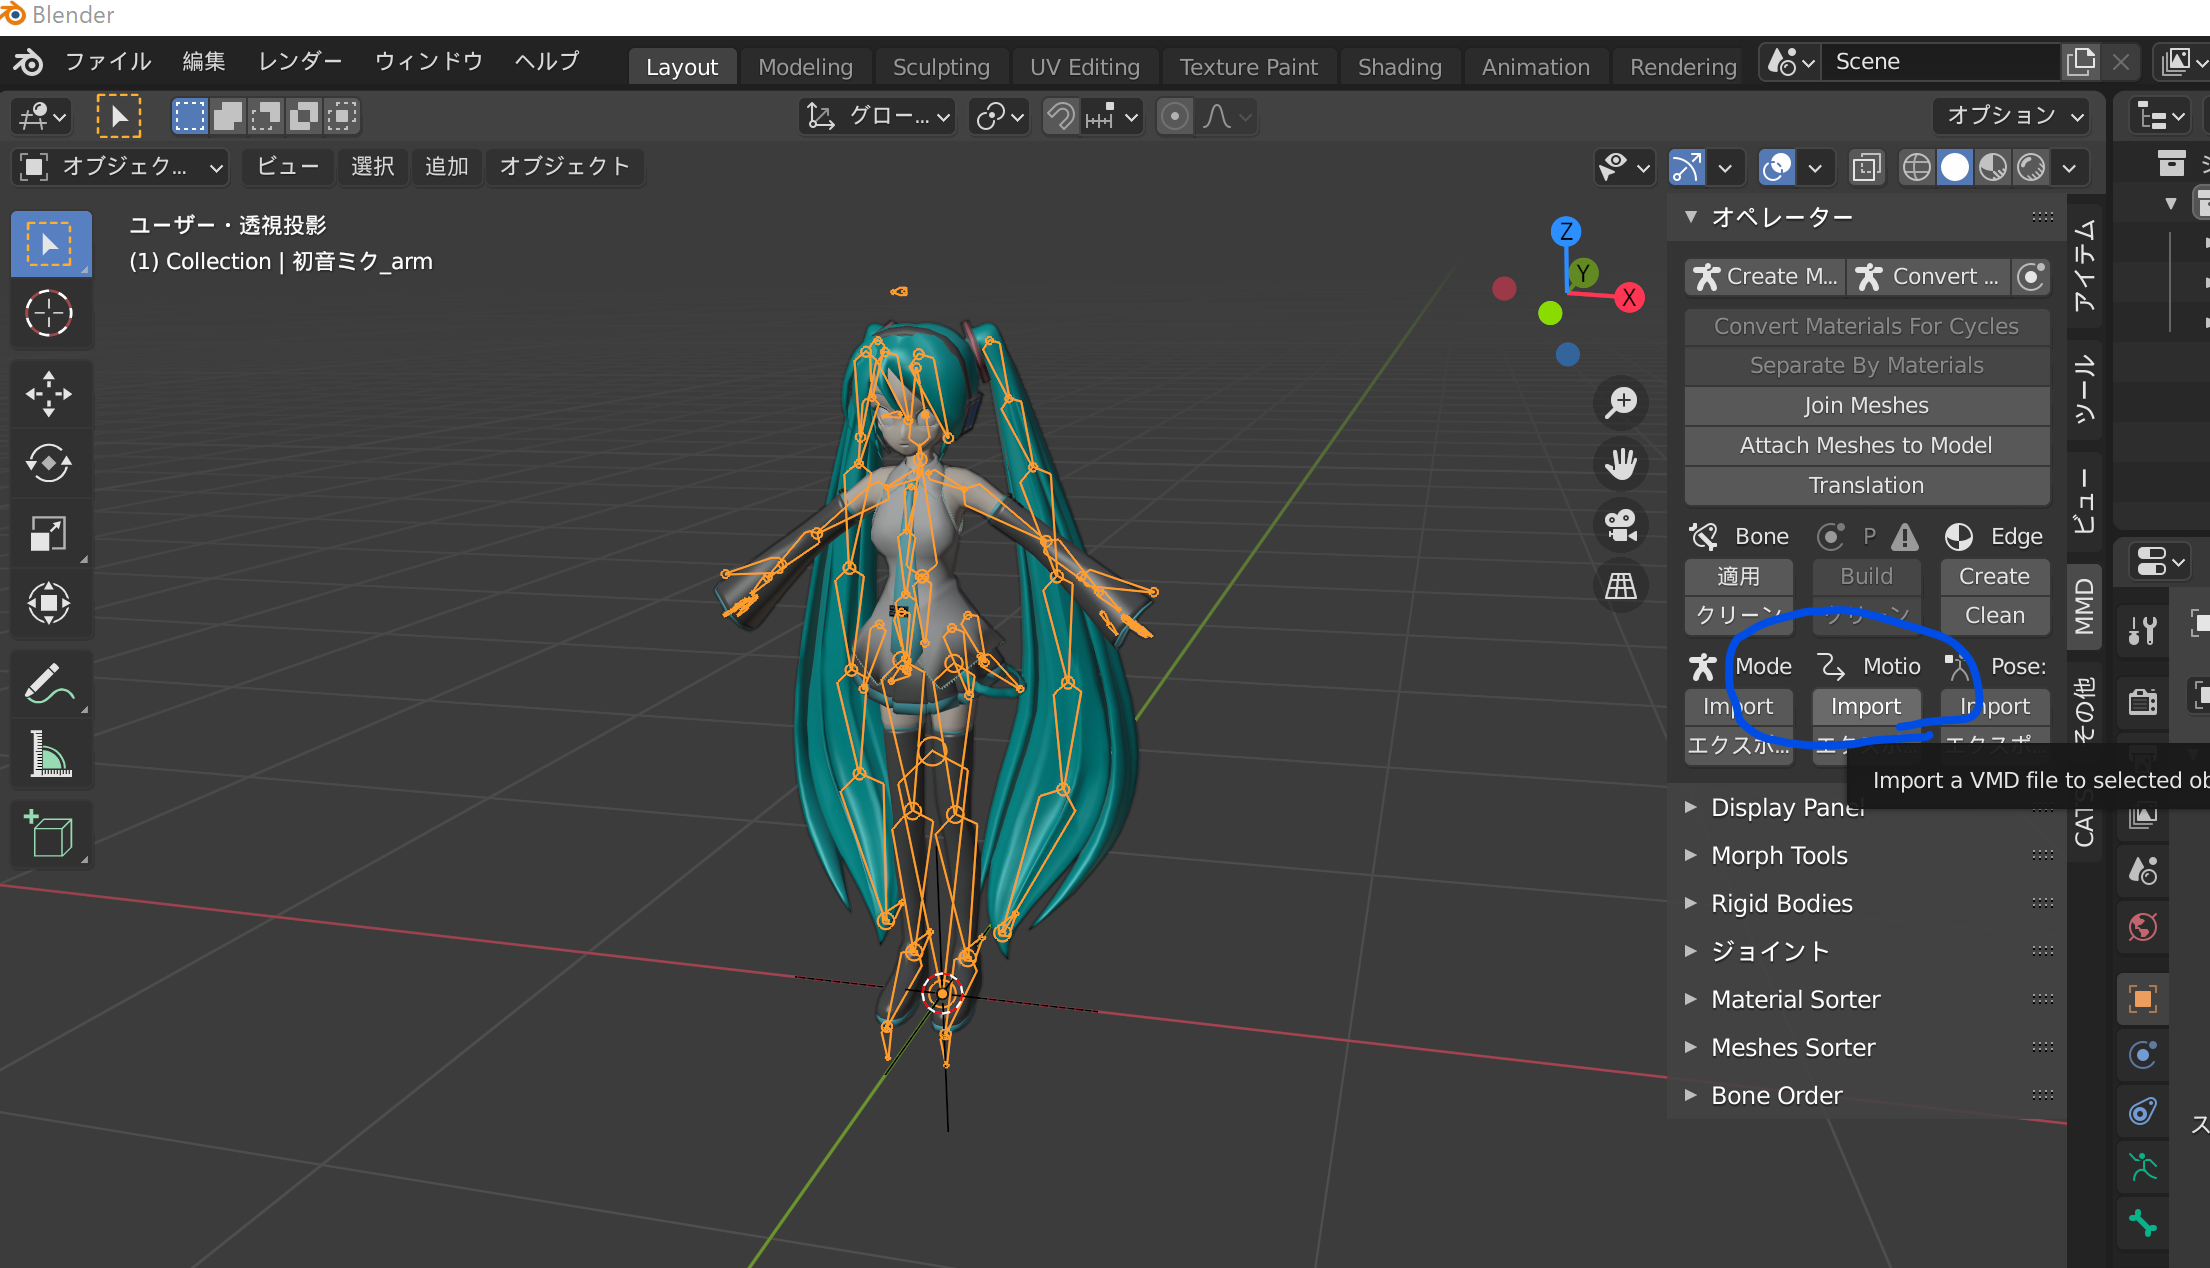The image size is (2210, 1268).
Task: Toggle show overlays button
Action: click(x=1777, y=167)
